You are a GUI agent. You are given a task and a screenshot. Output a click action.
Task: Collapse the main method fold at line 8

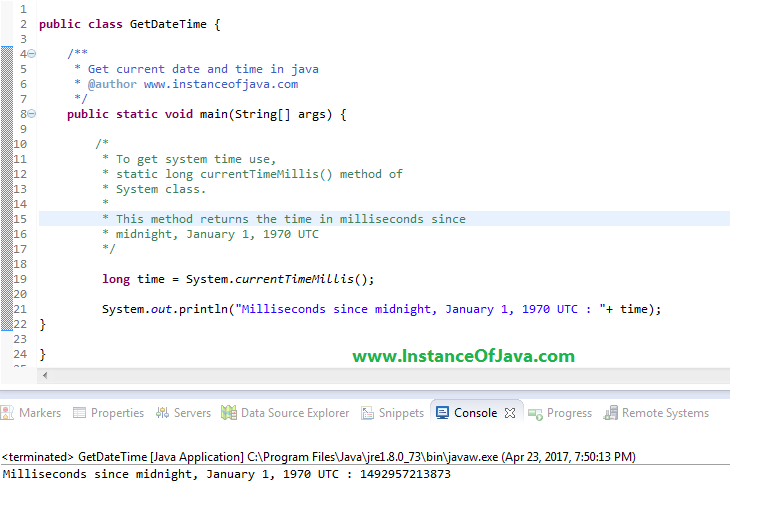pos(32,114)
